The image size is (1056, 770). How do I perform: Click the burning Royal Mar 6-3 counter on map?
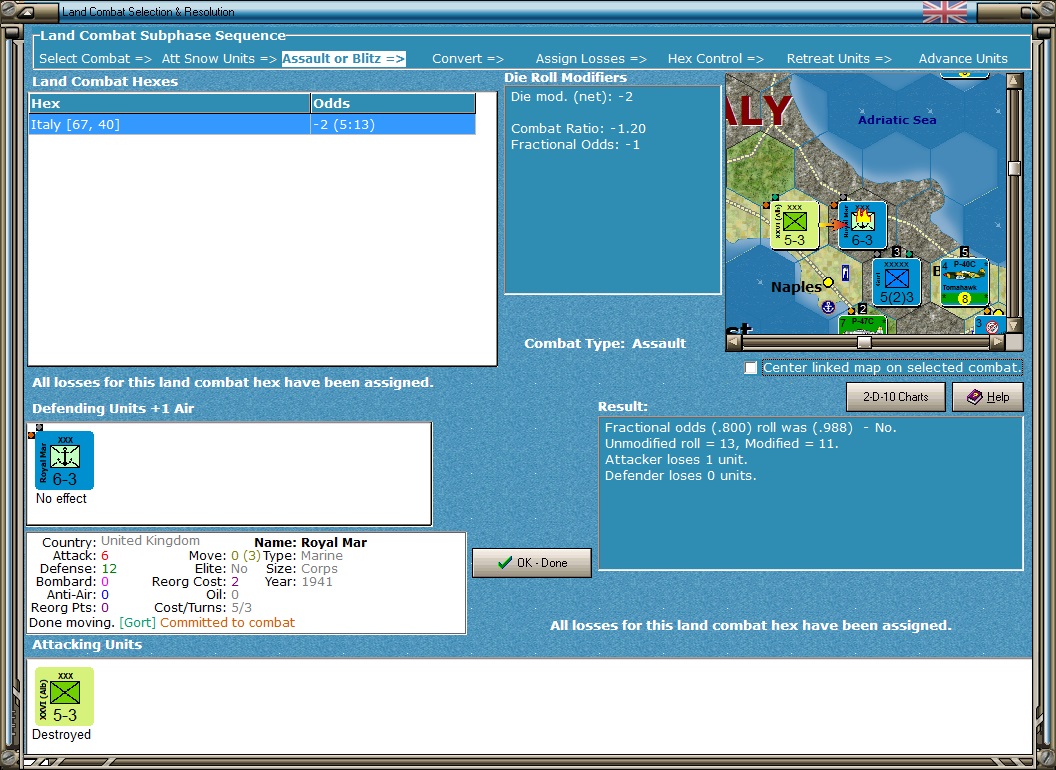click(x=862, y=226)
